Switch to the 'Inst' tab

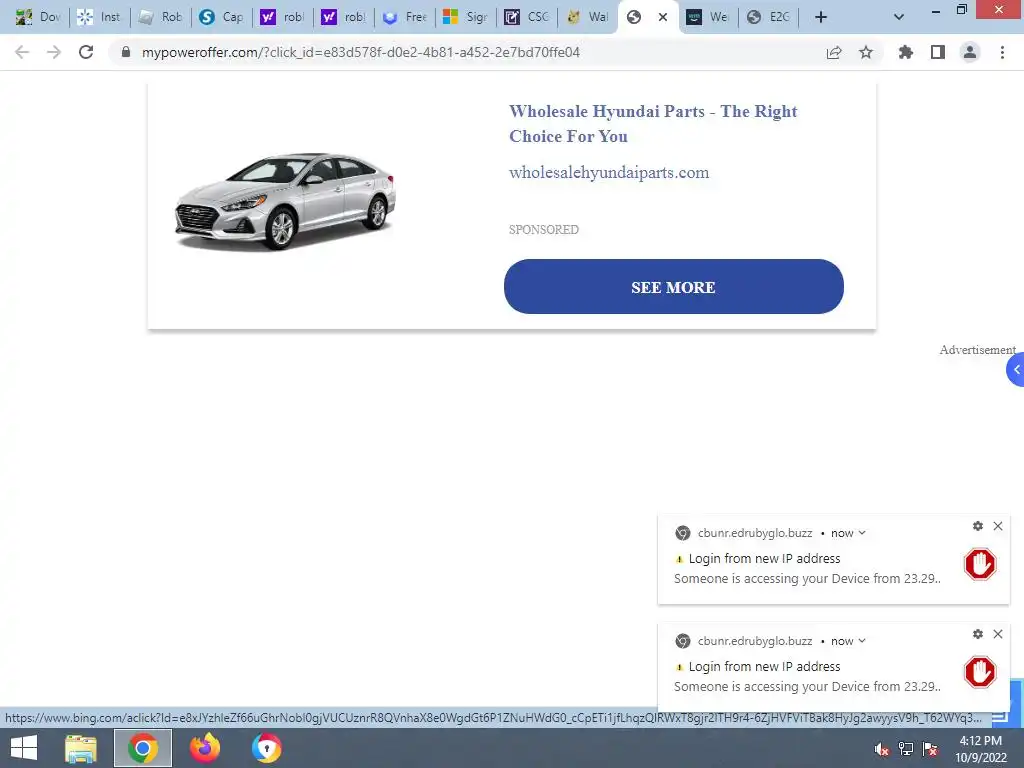[x=99, y=17]
